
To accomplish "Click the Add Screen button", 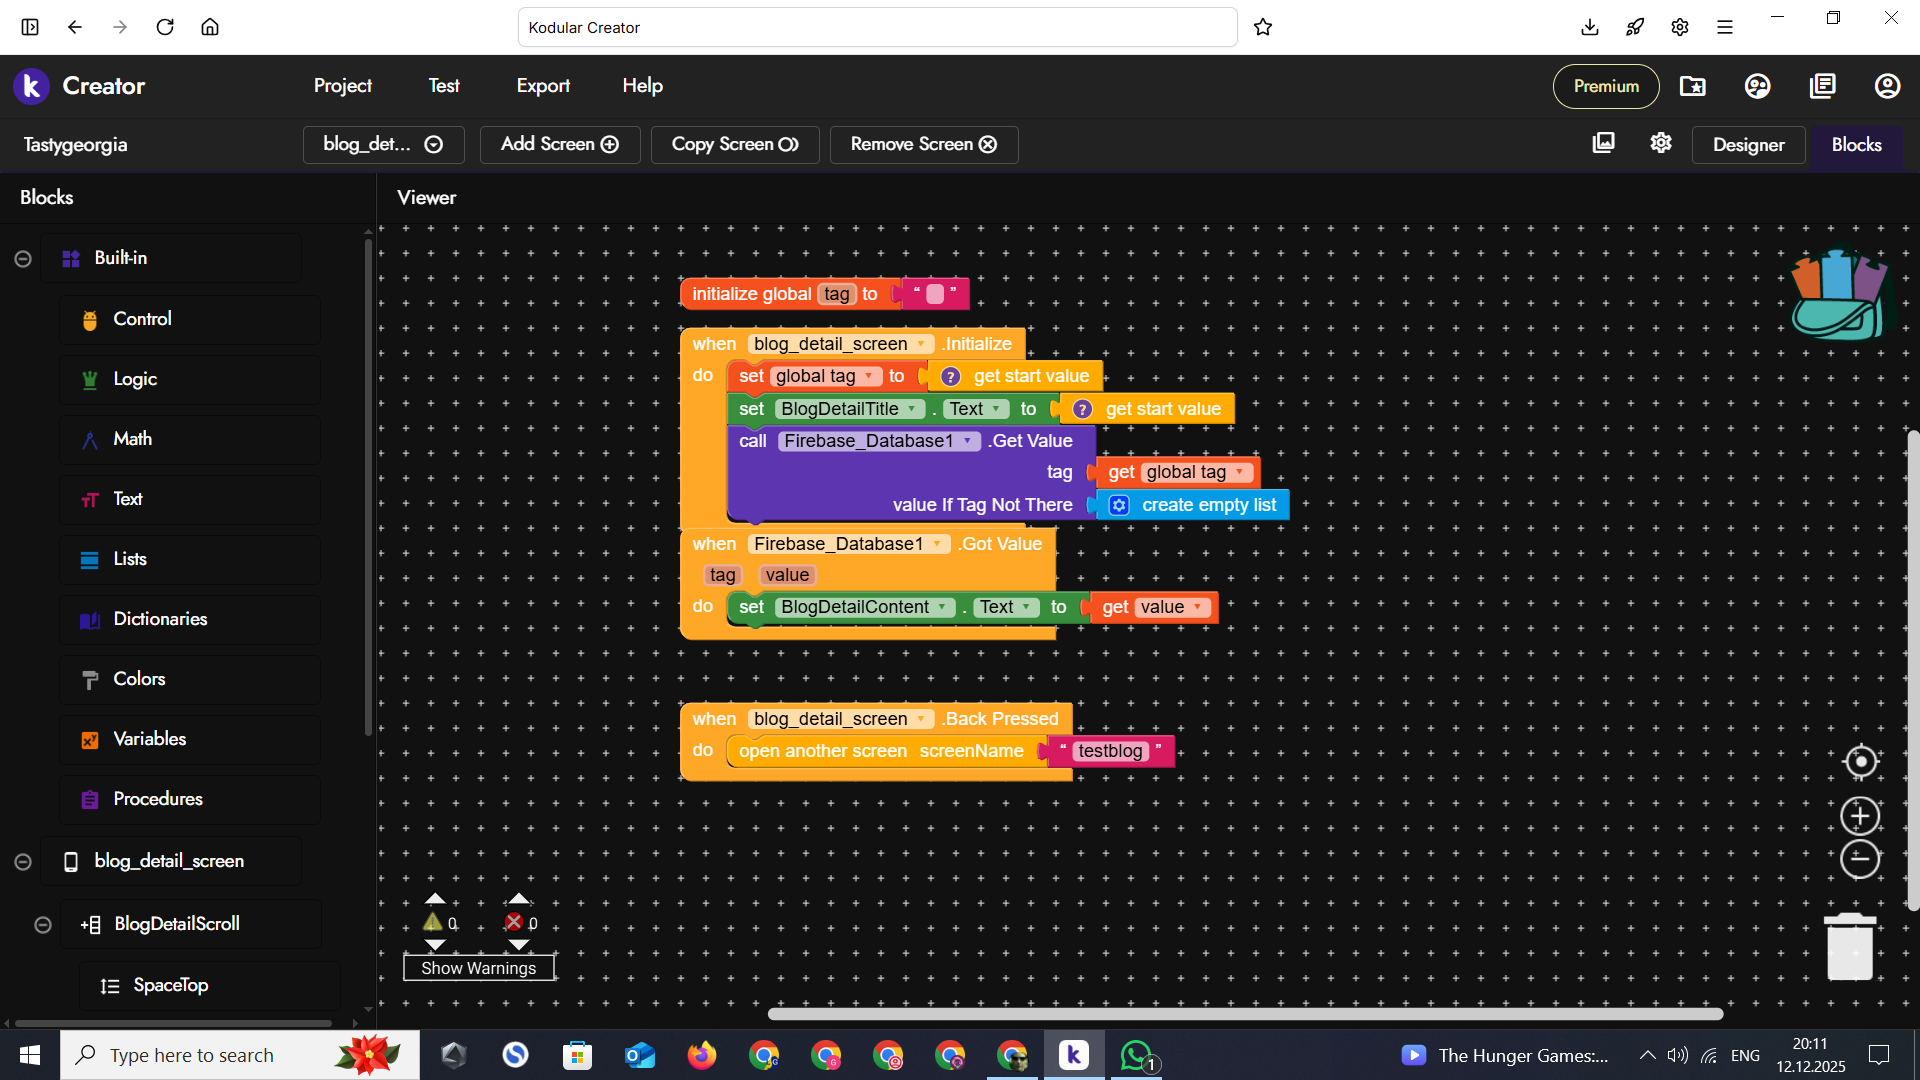I will (x=559, y=144).
